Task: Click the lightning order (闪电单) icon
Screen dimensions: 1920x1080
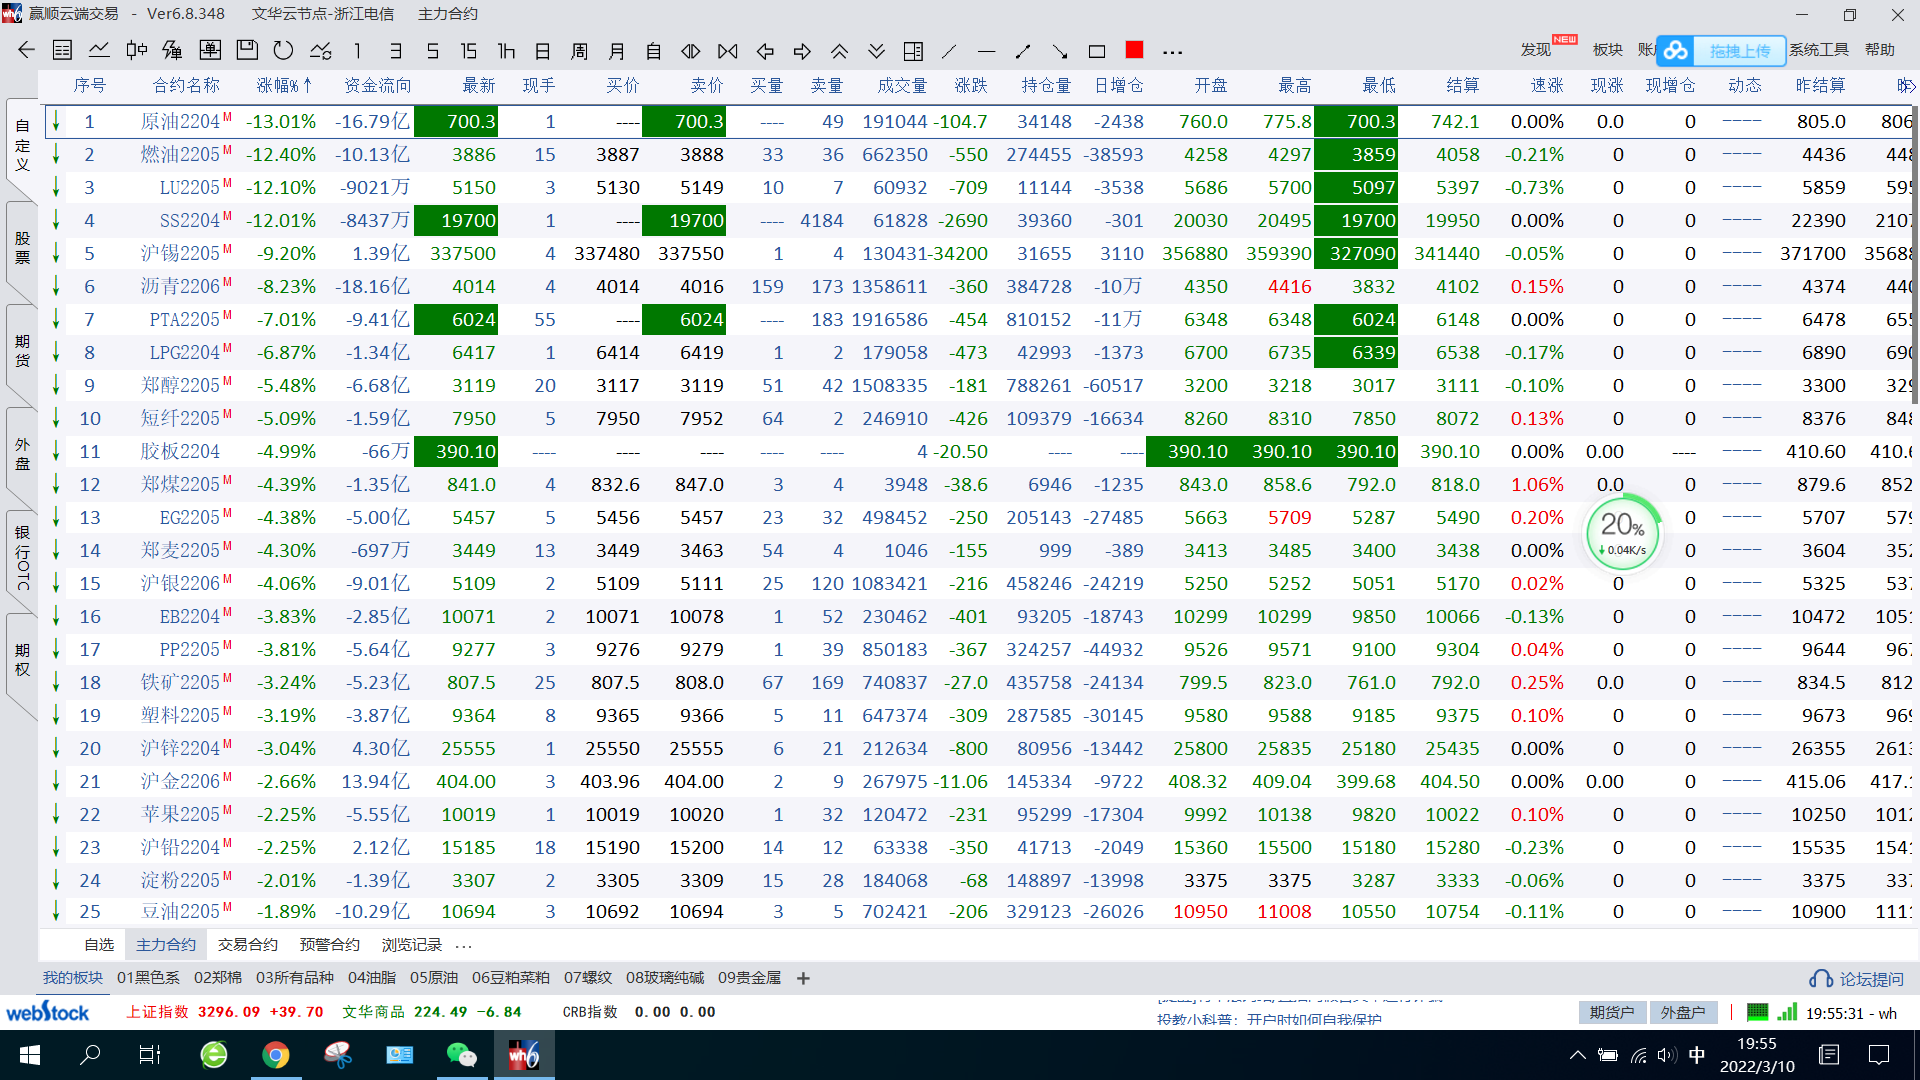Action: click(172, 50)
